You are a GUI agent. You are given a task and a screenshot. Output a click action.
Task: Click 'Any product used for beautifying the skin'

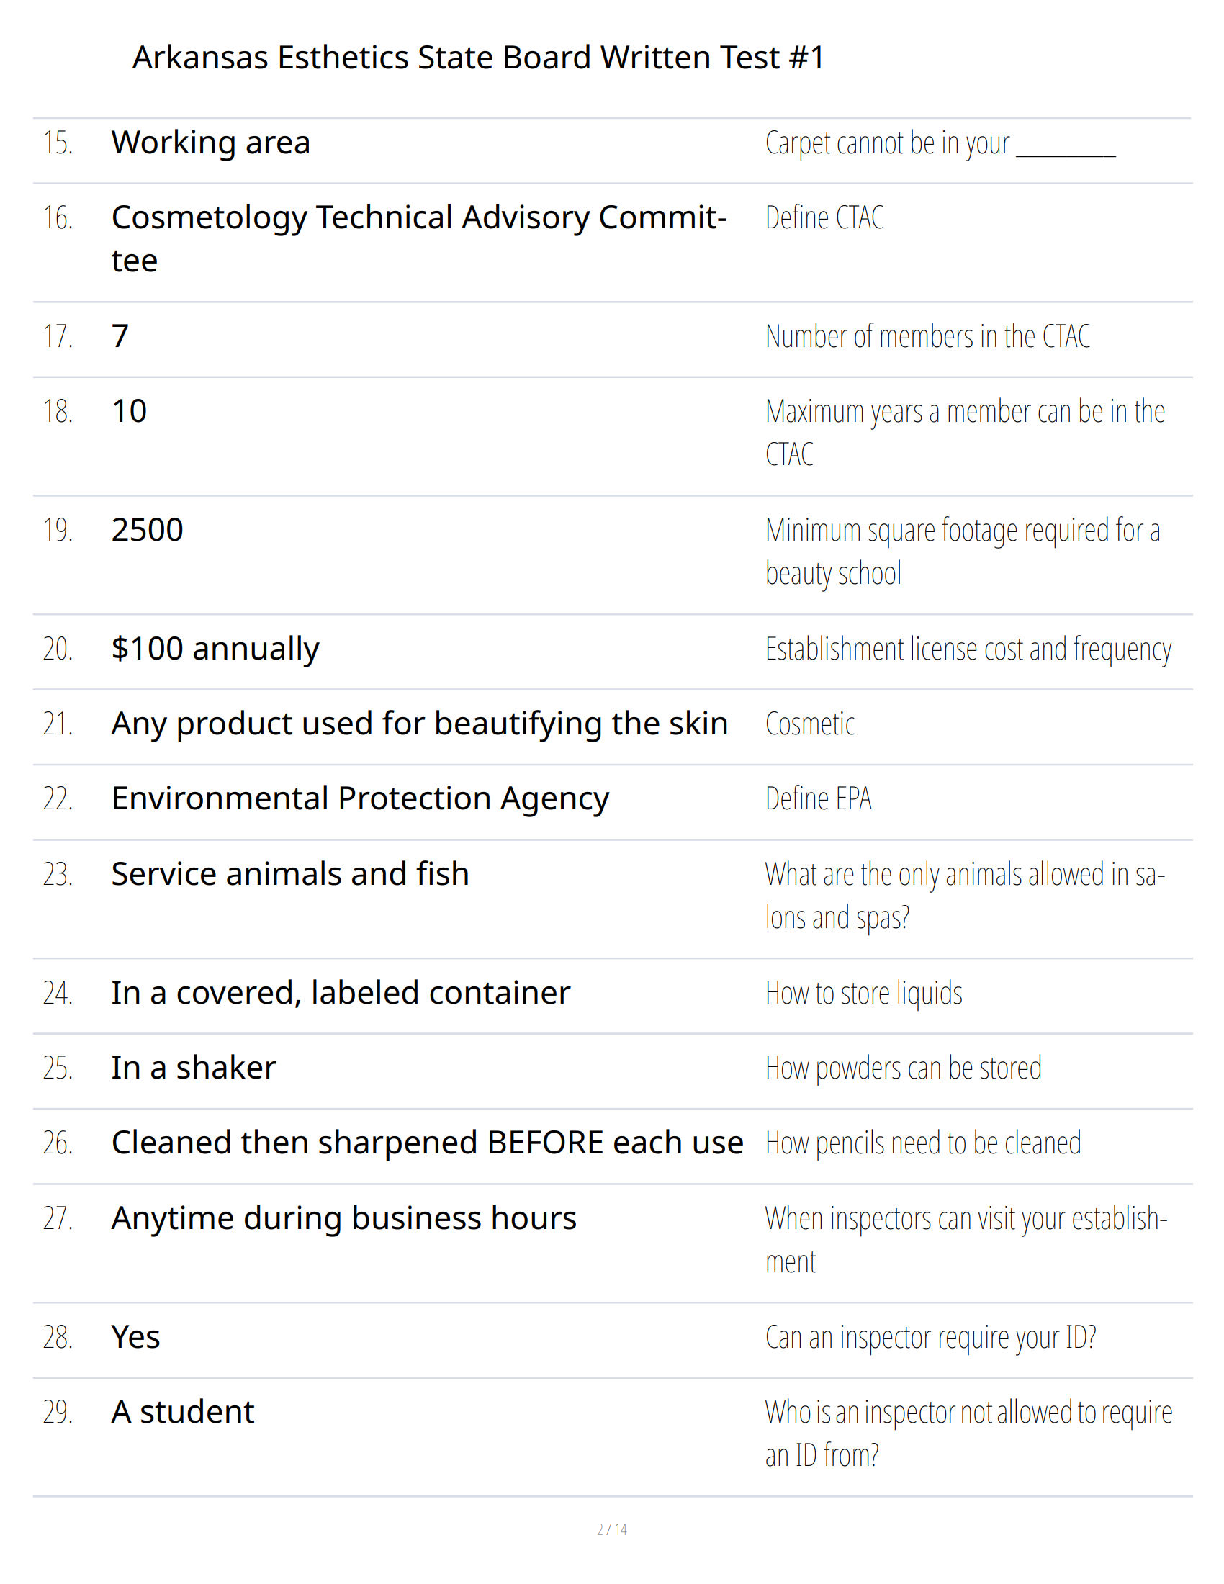tap(419, 724)
